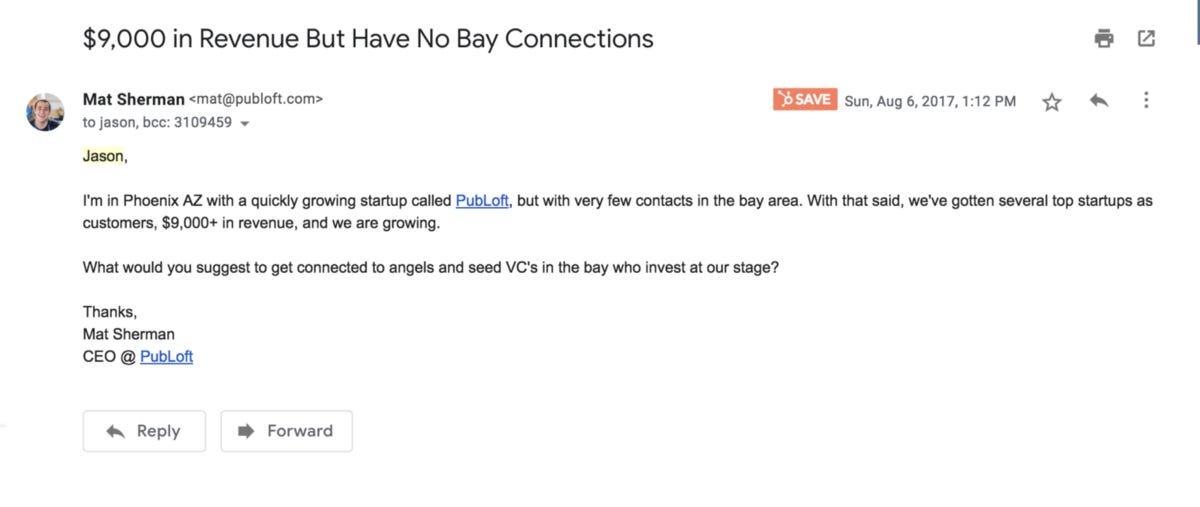Click the sender name Mat Sherman
The height and width of the screenshot is (507, 1200).
[133, 99]
